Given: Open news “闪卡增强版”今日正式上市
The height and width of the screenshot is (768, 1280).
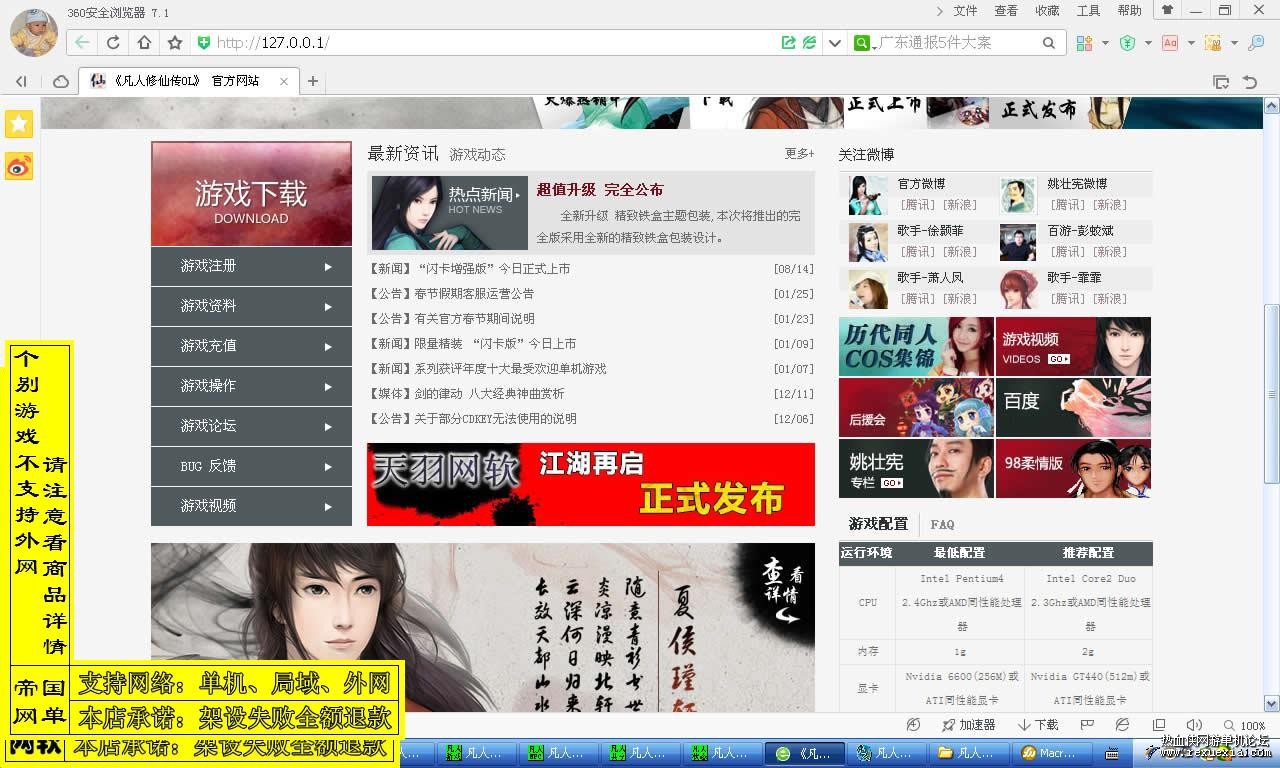Looking at the screenshot, I should tap(469, 269).
